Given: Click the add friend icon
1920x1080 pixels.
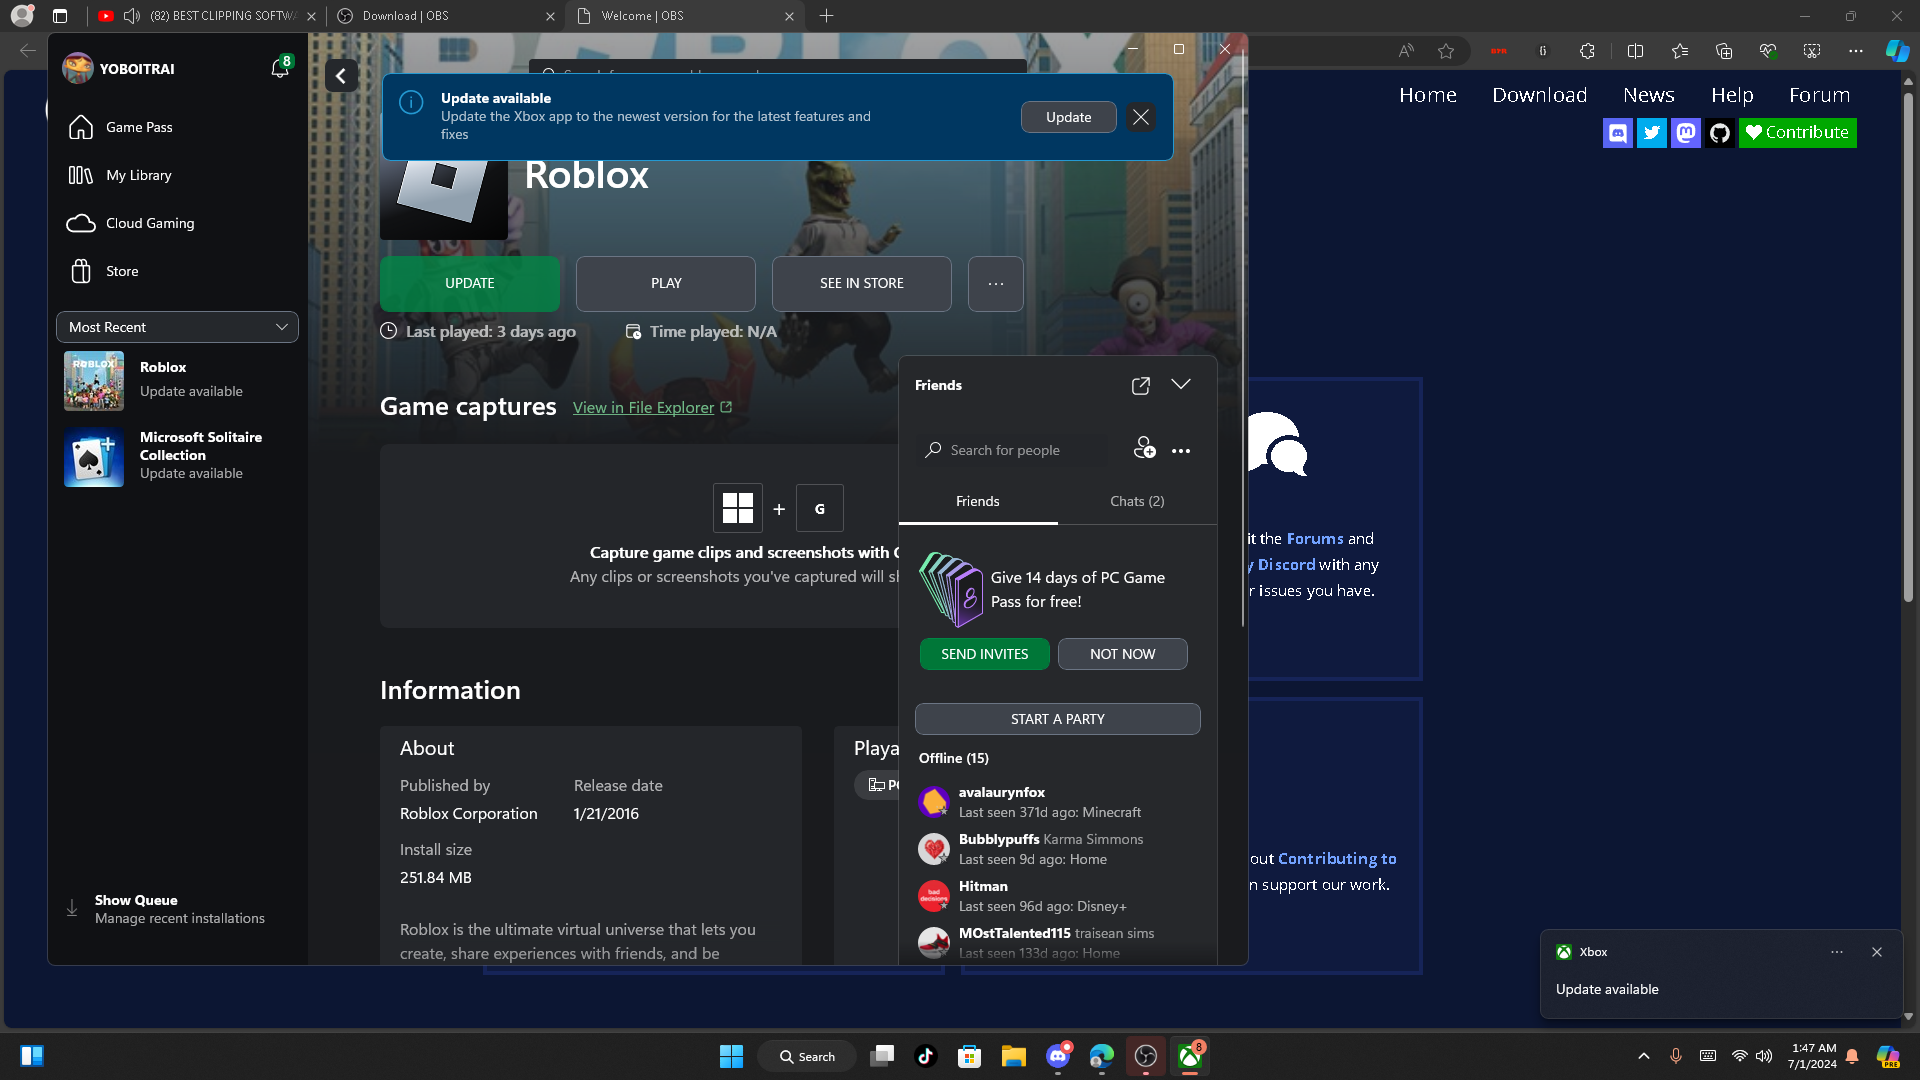Looking at the screenshot, I should 1144,448.
